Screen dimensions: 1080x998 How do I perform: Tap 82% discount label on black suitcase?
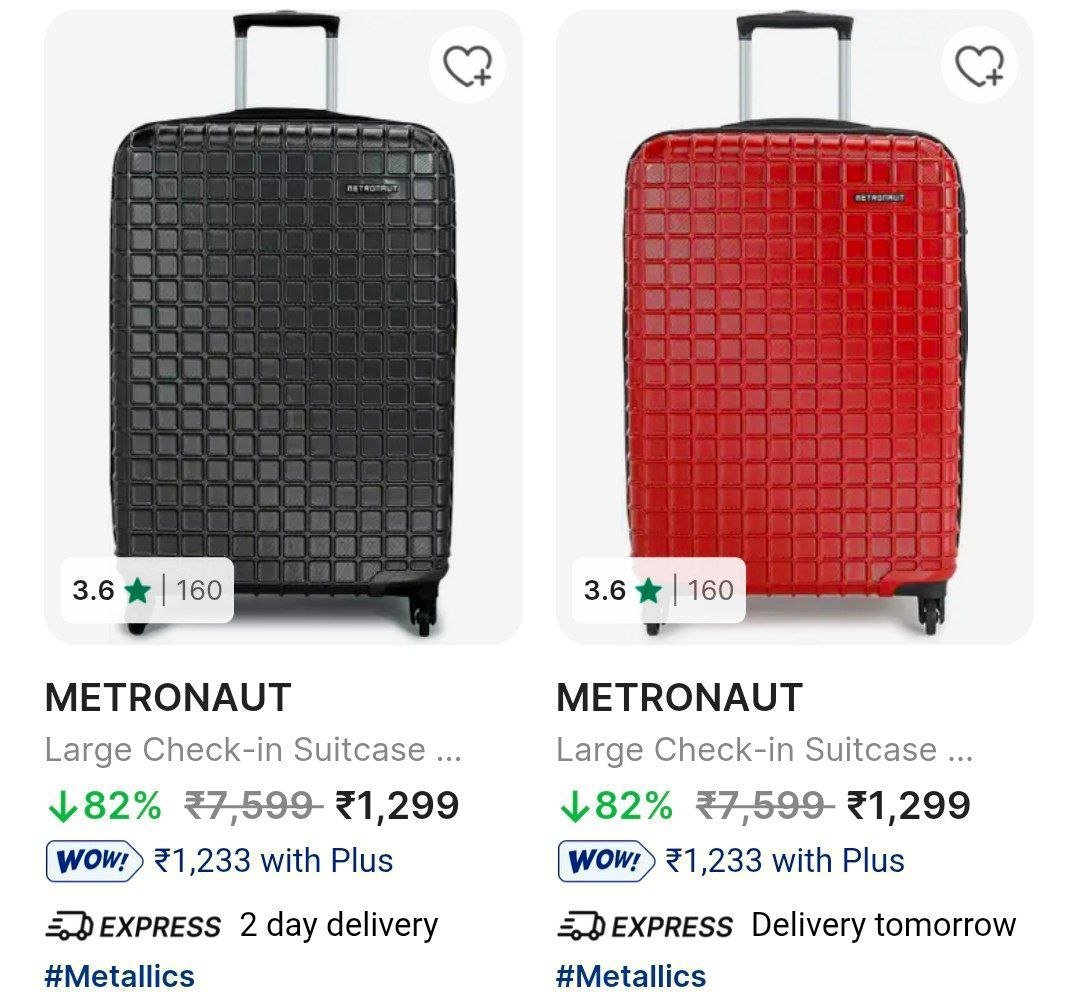click(x=104, y=805)
